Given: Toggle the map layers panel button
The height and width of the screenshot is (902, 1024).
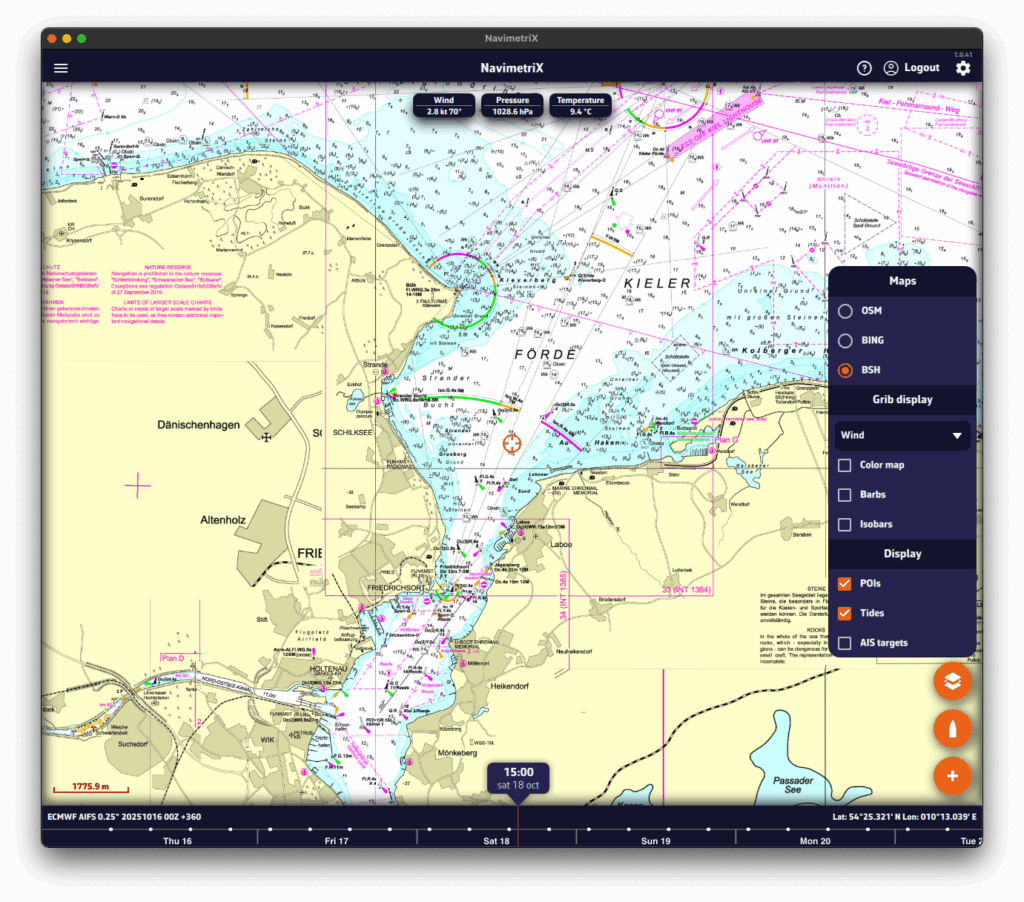Looking at the screenshot, I should [952, 682].
